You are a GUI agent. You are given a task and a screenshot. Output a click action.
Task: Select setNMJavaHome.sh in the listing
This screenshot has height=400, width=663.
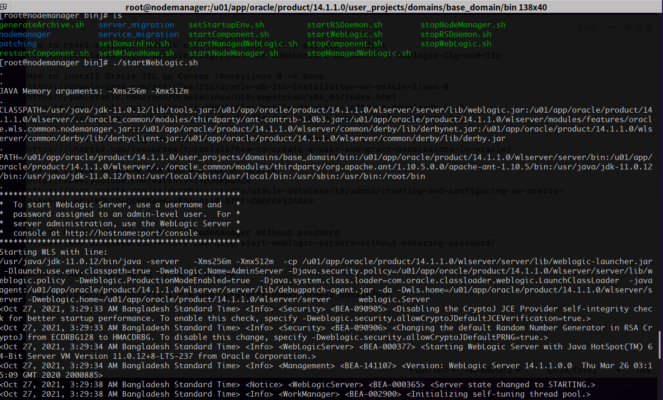(136, 53)
